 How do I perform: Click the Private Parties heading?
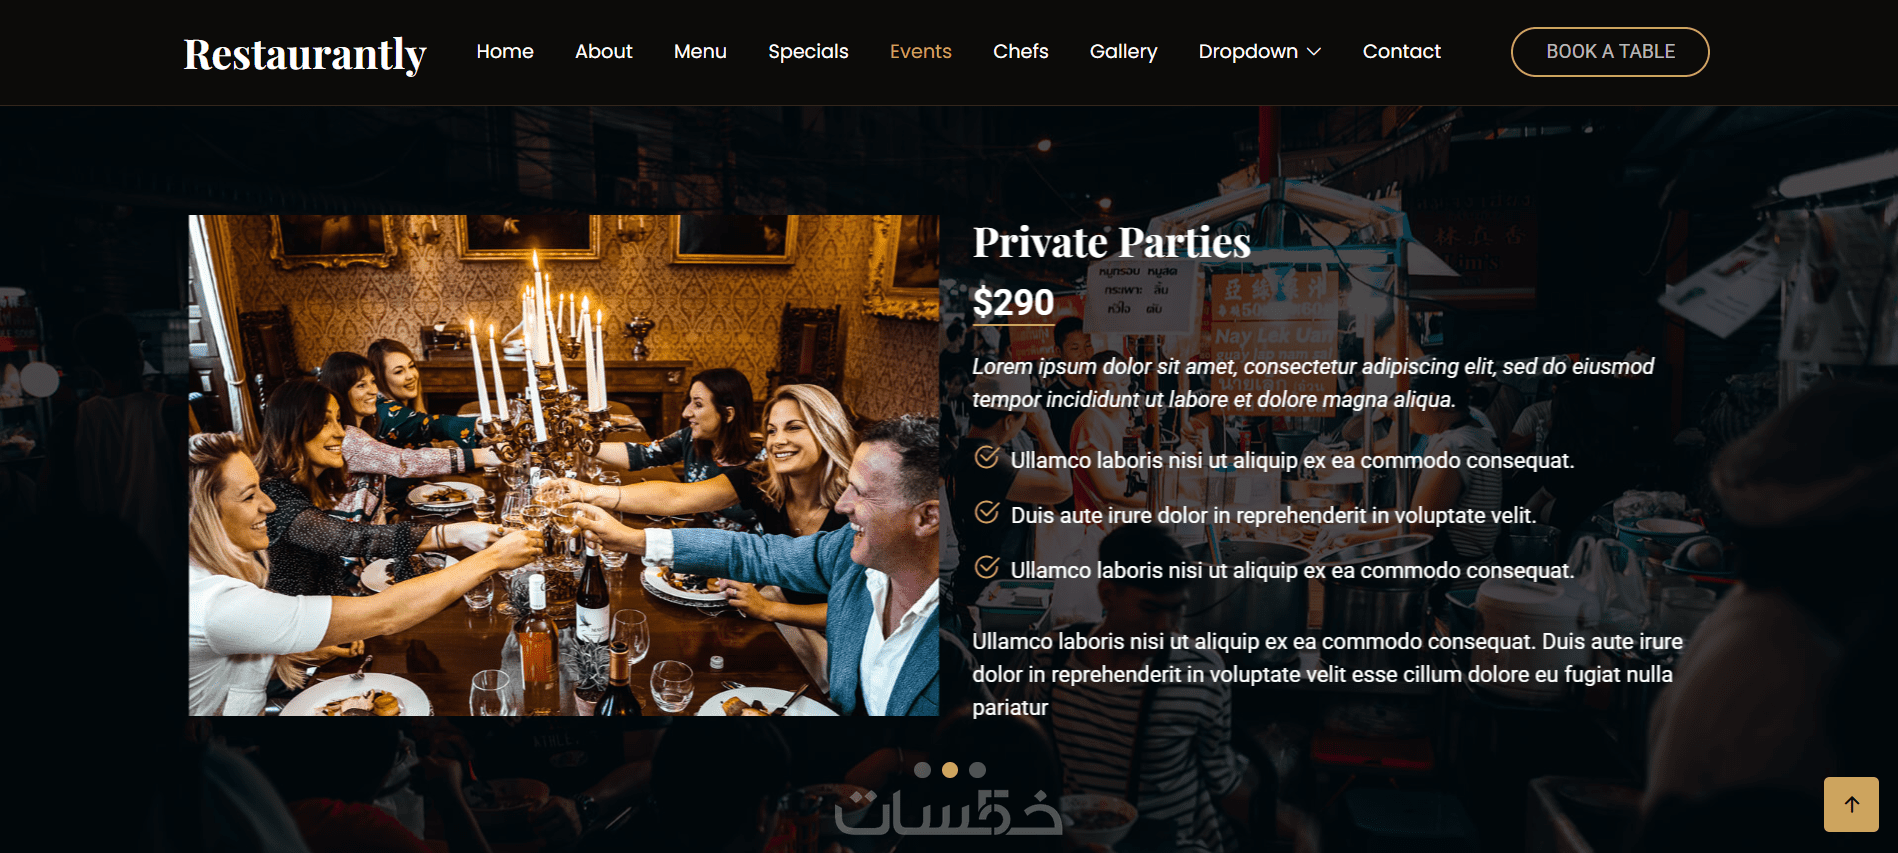coord(1112,242)
